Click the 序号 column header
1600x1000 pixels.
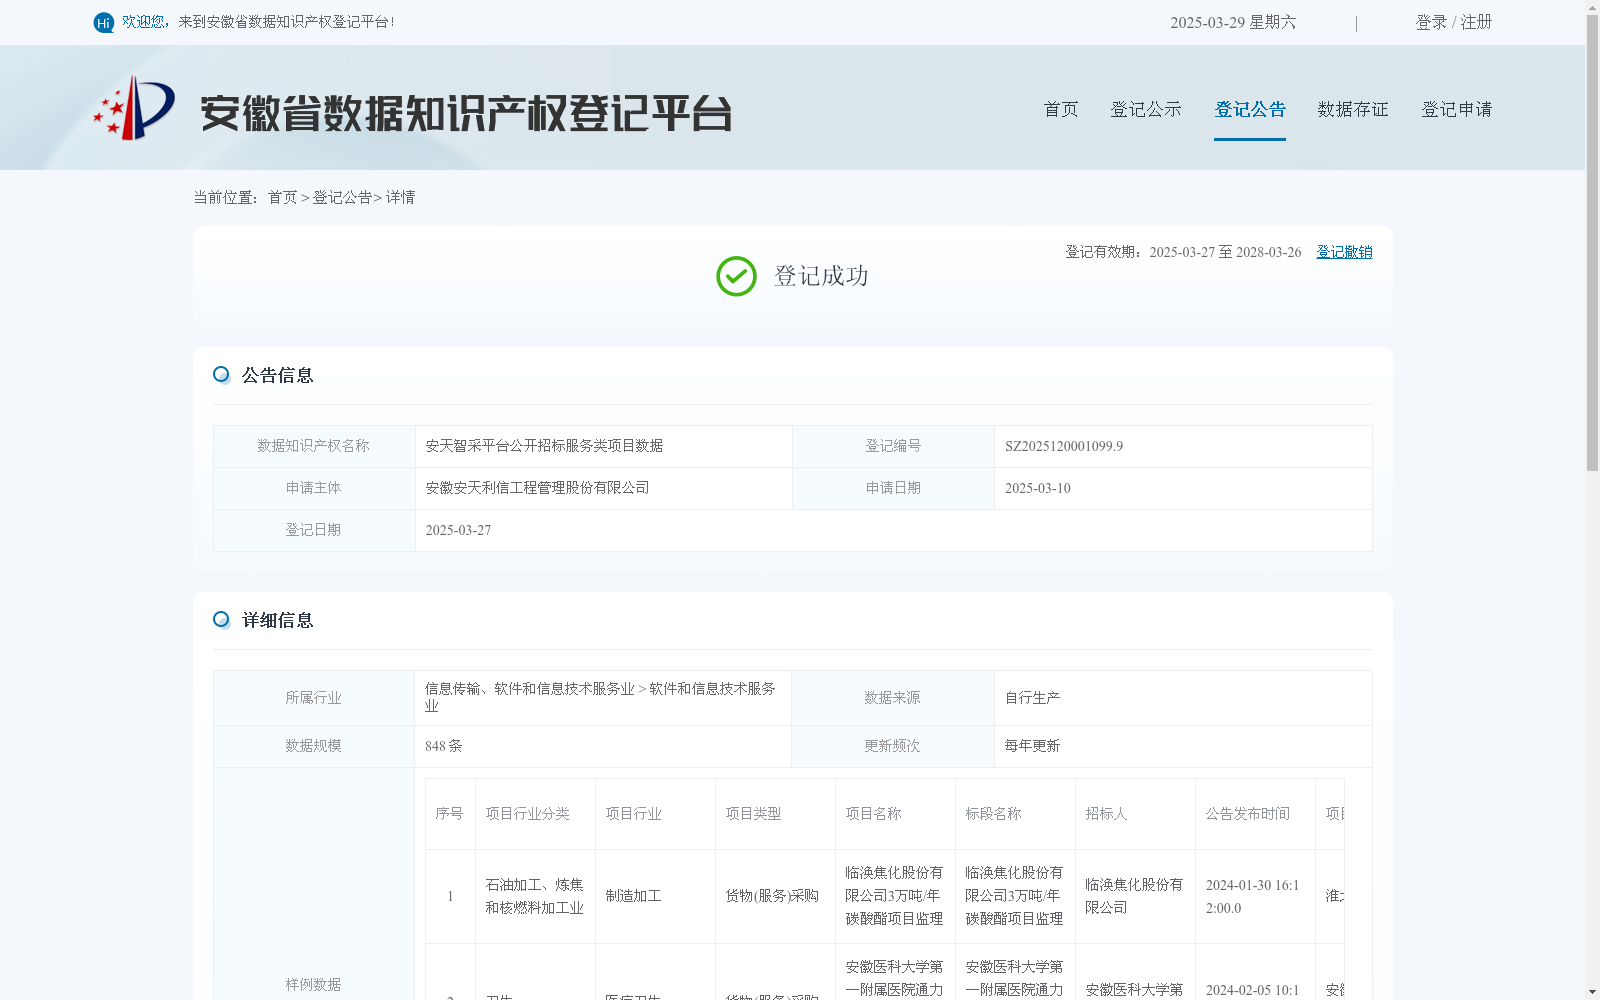click(x=449, y=814)
